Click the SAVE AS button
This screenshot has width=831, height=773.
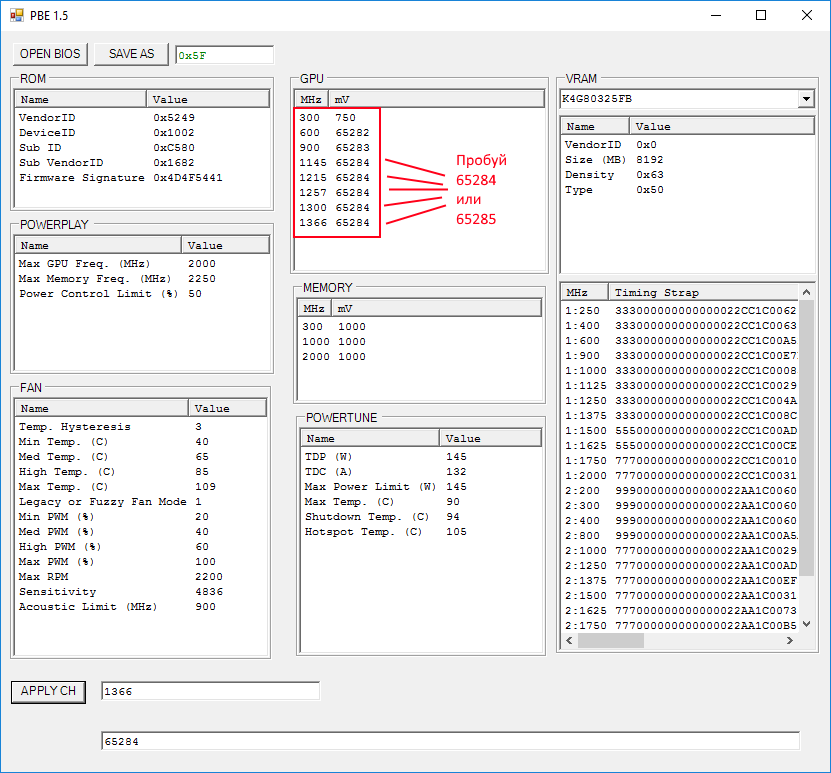131,54
